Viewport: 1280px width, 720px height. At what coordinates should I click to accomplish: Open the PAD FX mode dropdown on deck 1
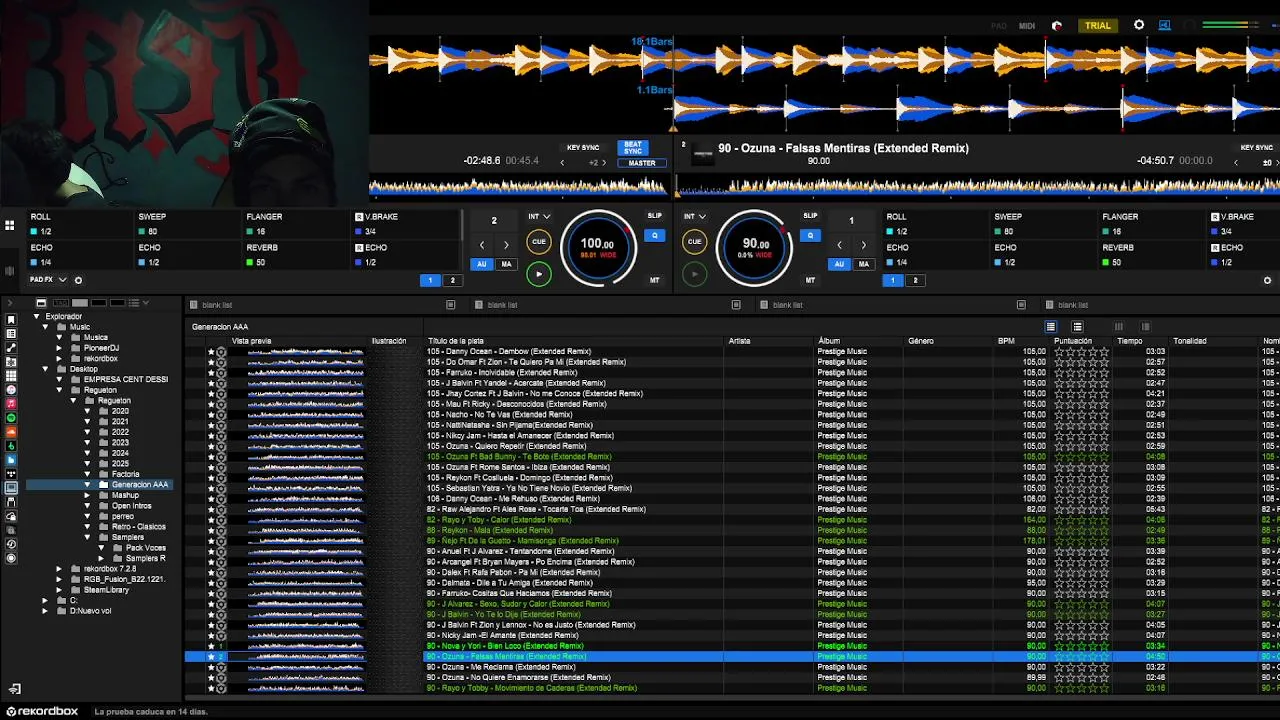pyautogui.click(x=48, y=280)
